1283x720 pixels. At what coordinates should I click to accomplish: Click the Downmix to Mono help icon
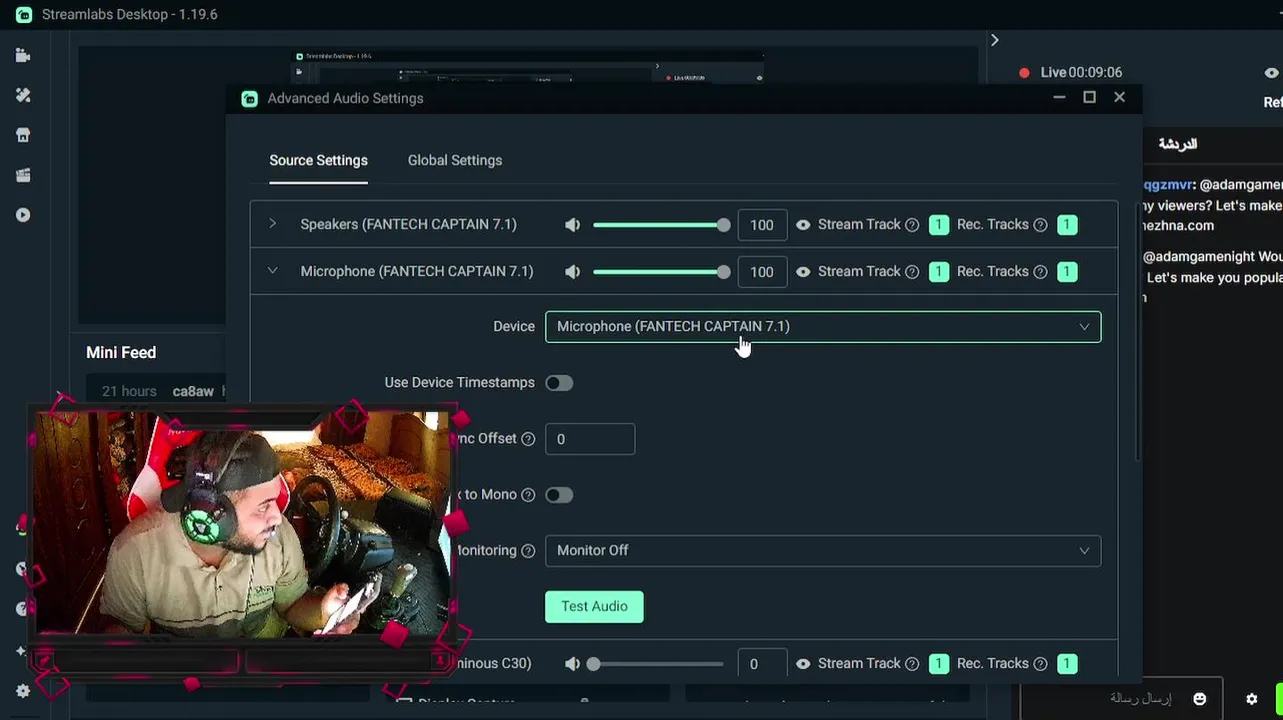click(528, 495)
